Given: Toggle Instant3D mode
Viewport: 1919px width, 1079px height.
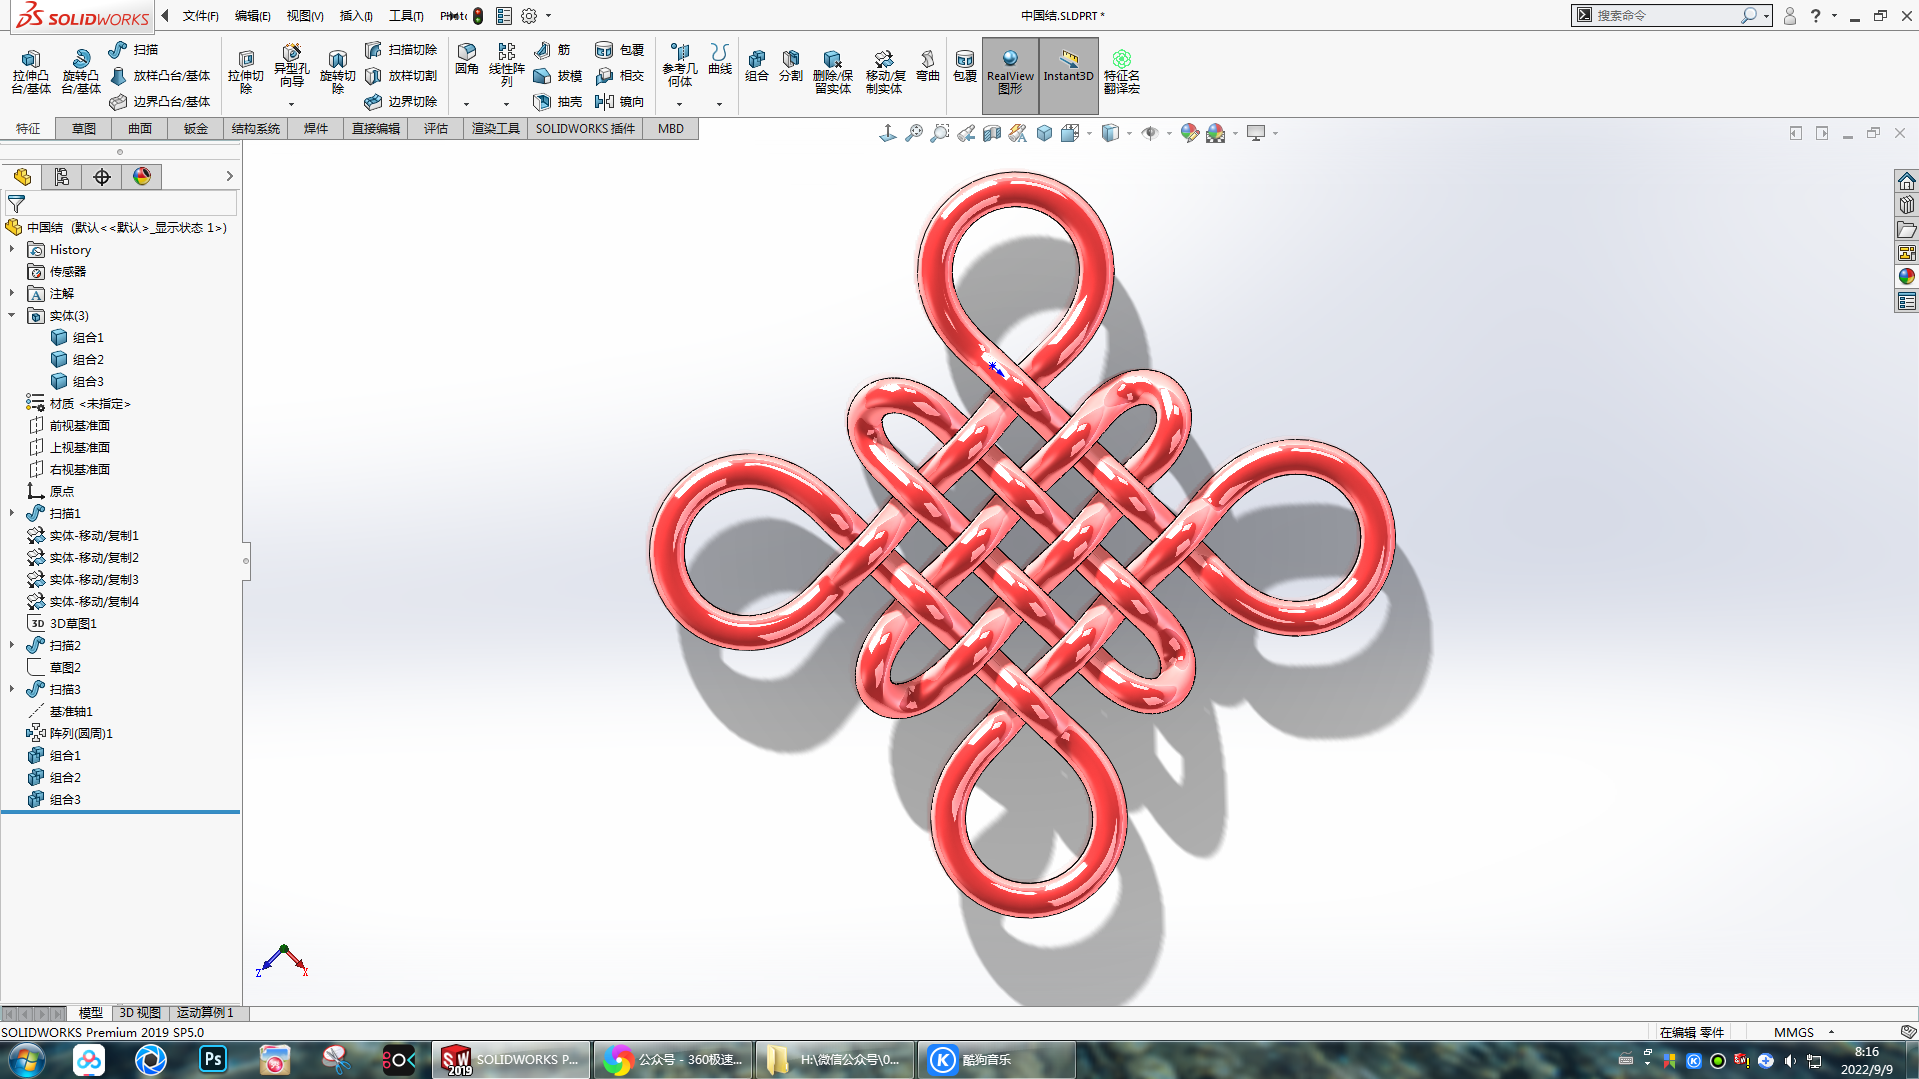Looking at the screenshot, I should 1068,75.
